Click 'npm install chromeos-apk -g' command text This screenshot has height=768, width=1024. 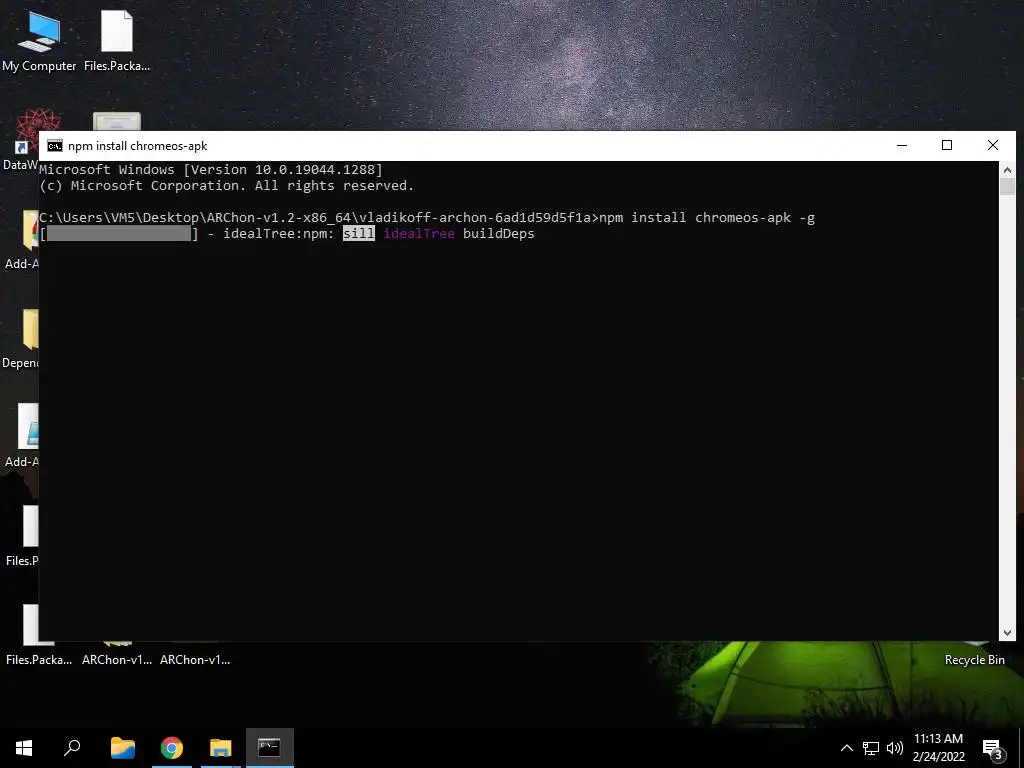pyautogui.click(x=707, y=217)
